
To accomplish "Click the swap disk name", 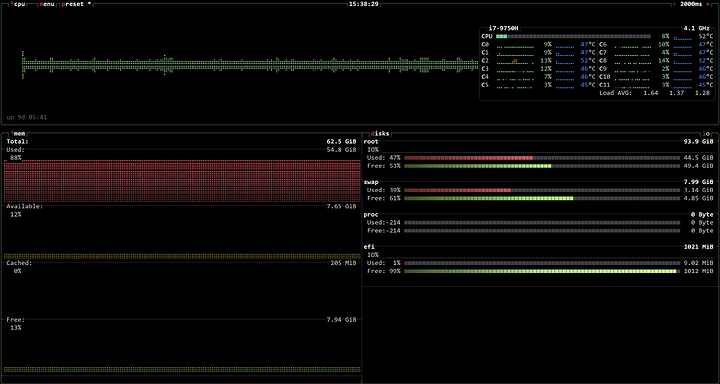I will click(371, 182).
